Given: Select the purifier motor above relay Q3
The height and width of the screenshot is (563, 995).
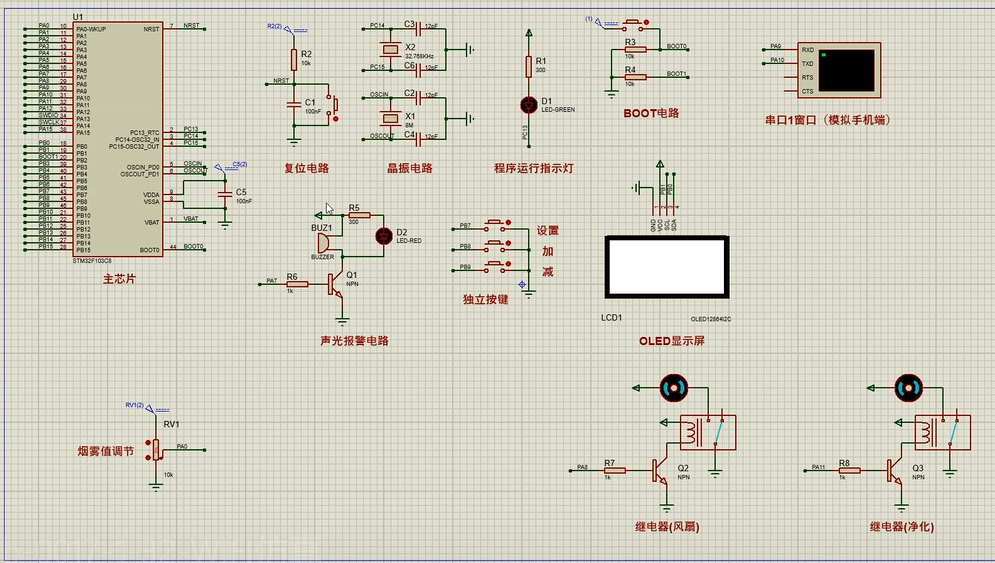Looking at the screenshot, I should click(908, 388).
